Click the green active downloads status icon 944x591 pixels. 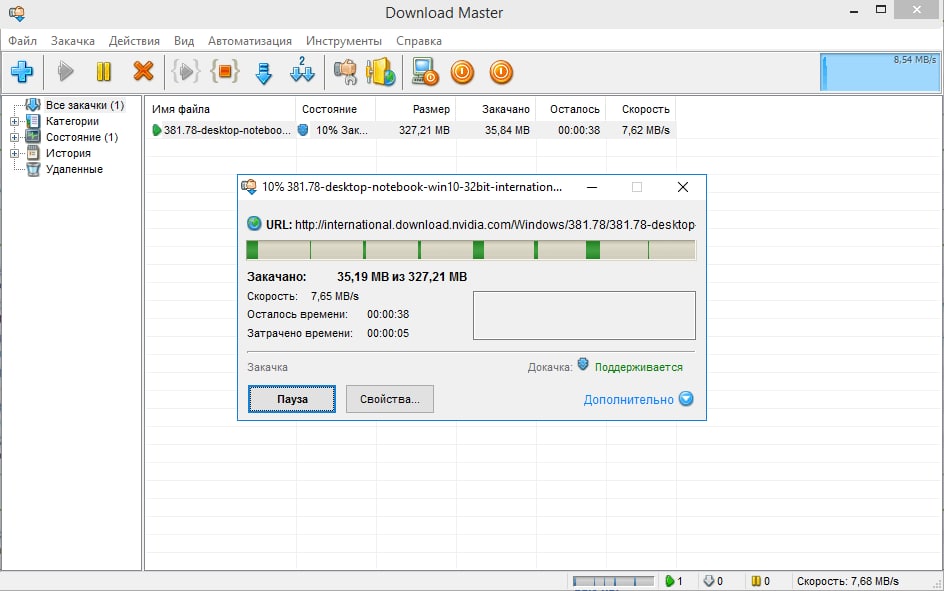tap(669, 581)
